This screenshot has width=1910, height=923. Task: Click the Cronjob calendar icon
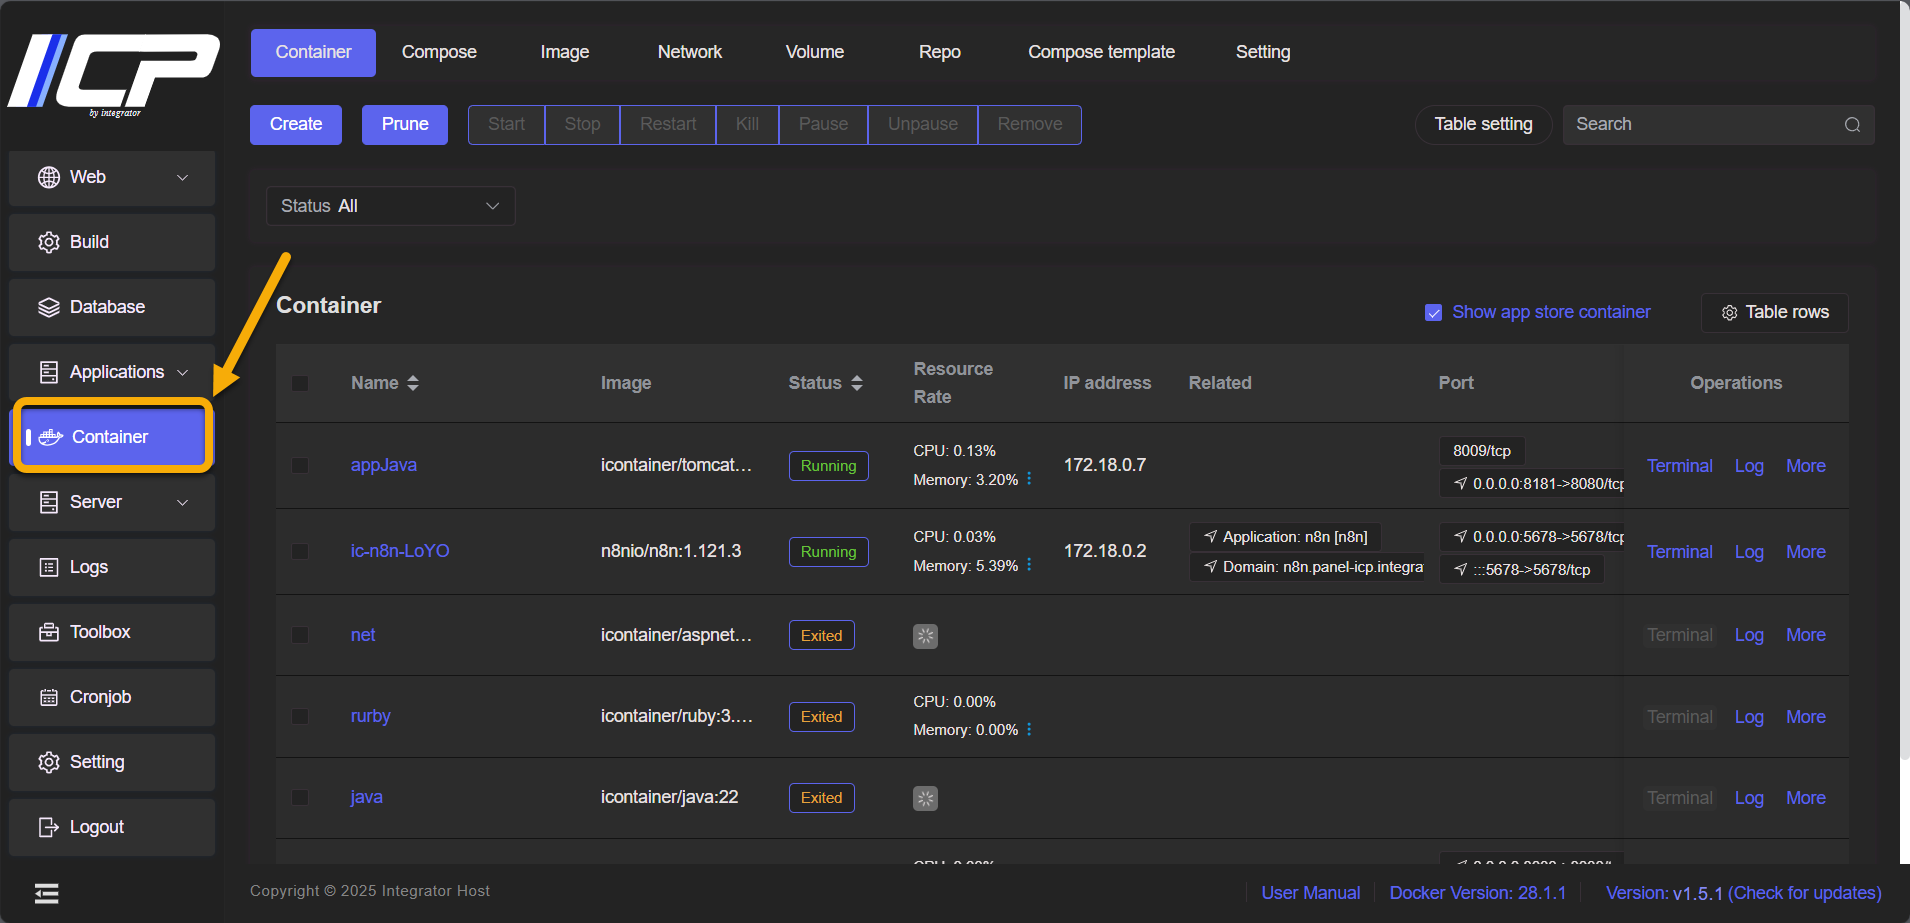pyautogui.click(x=49, y=697)
